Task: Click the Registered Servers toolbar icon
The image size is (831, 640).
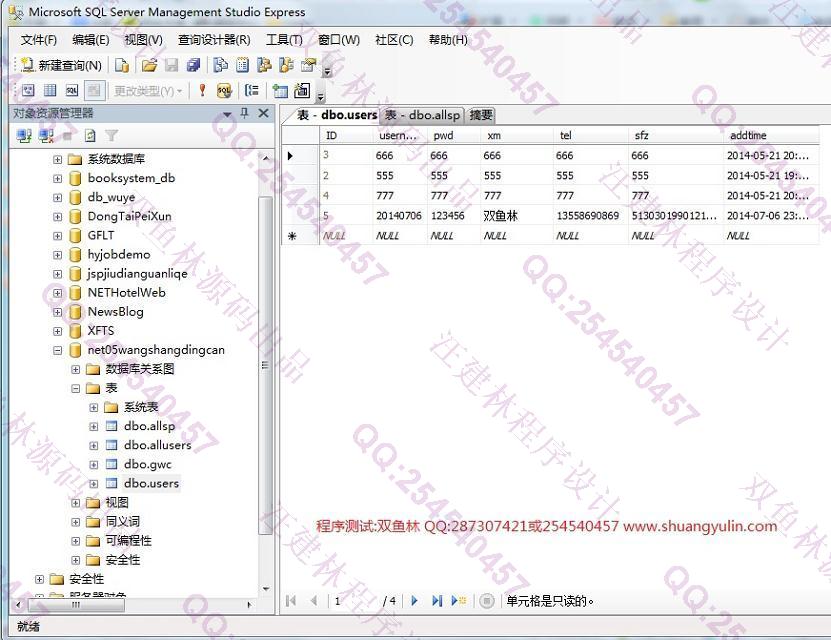Action: click(x=220, y=65)
